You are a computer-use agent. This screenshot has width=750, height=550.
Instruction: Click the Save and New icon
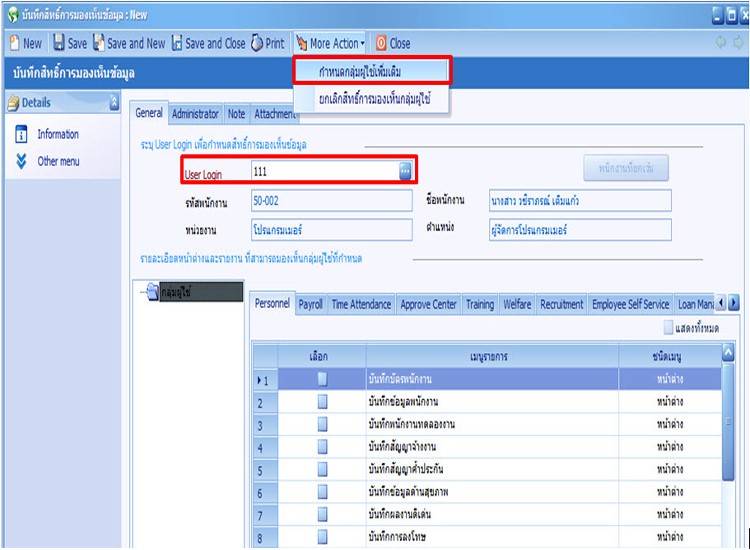99,44
